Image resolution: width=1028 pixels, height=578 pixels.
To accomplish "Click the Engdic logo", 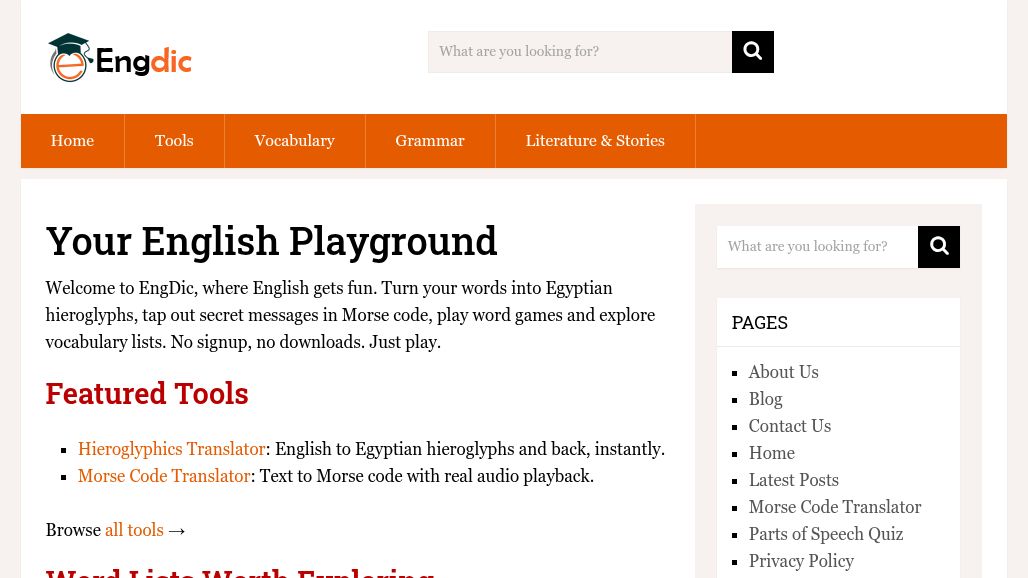I will pos(119,58).
